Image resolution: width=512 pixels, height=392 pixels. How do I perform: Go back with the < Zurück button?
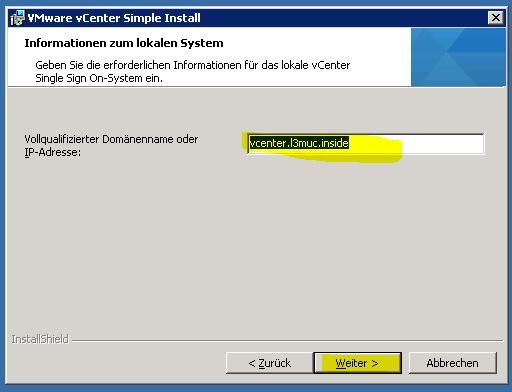[x=269, y=363]
